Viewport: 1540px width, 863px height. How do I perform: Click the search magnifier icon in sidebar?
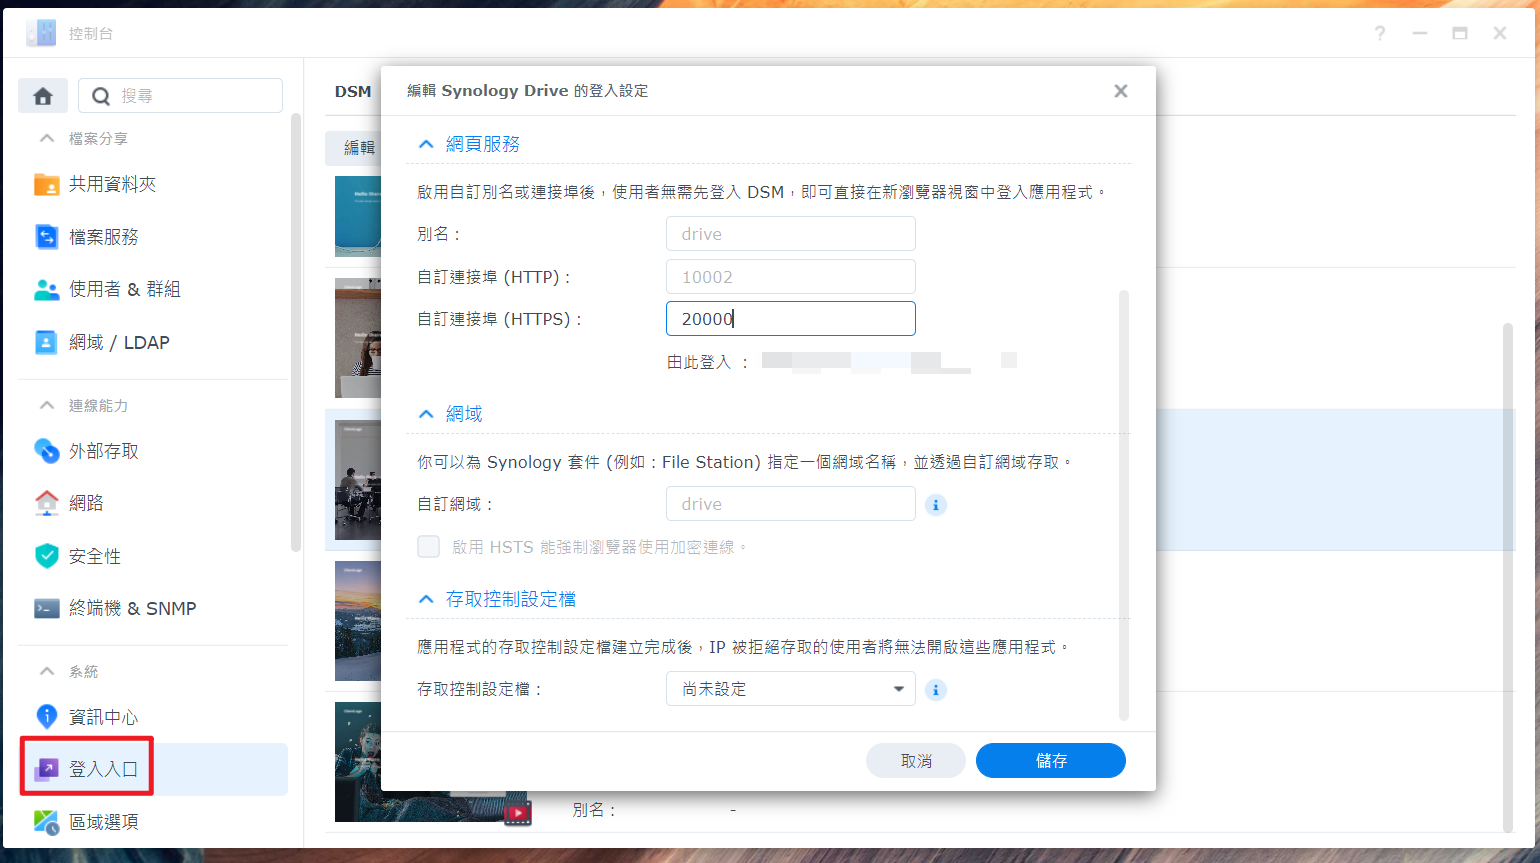tap(100, 96)
